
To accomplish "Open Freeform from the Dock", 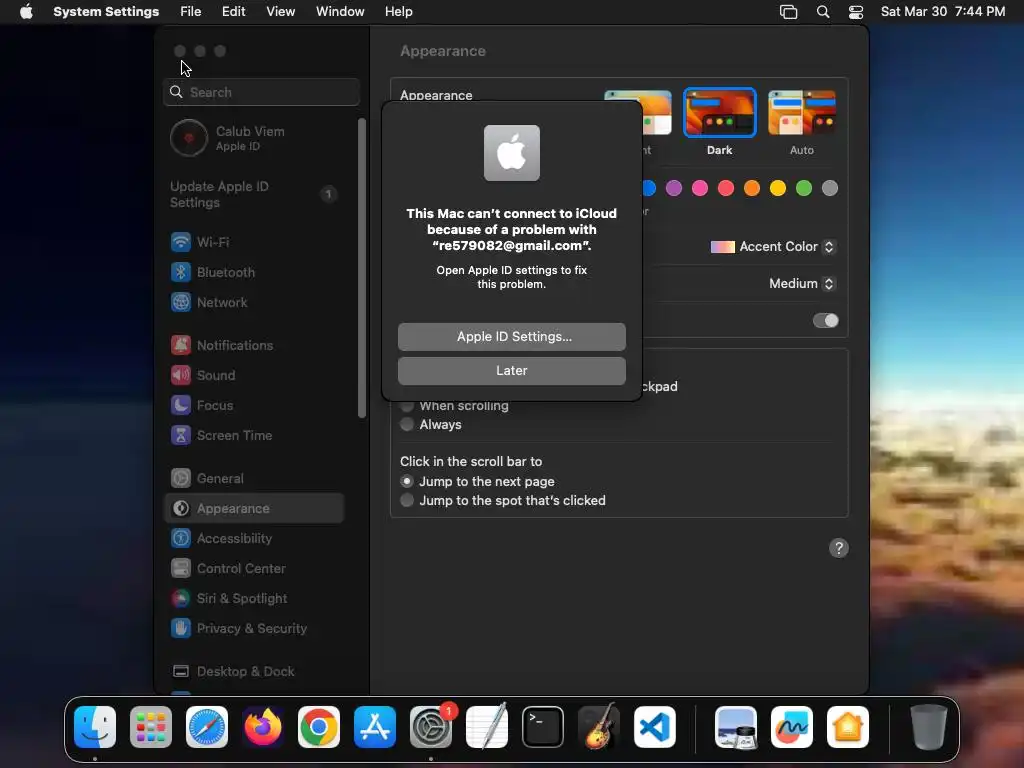I will pos(792,727).
